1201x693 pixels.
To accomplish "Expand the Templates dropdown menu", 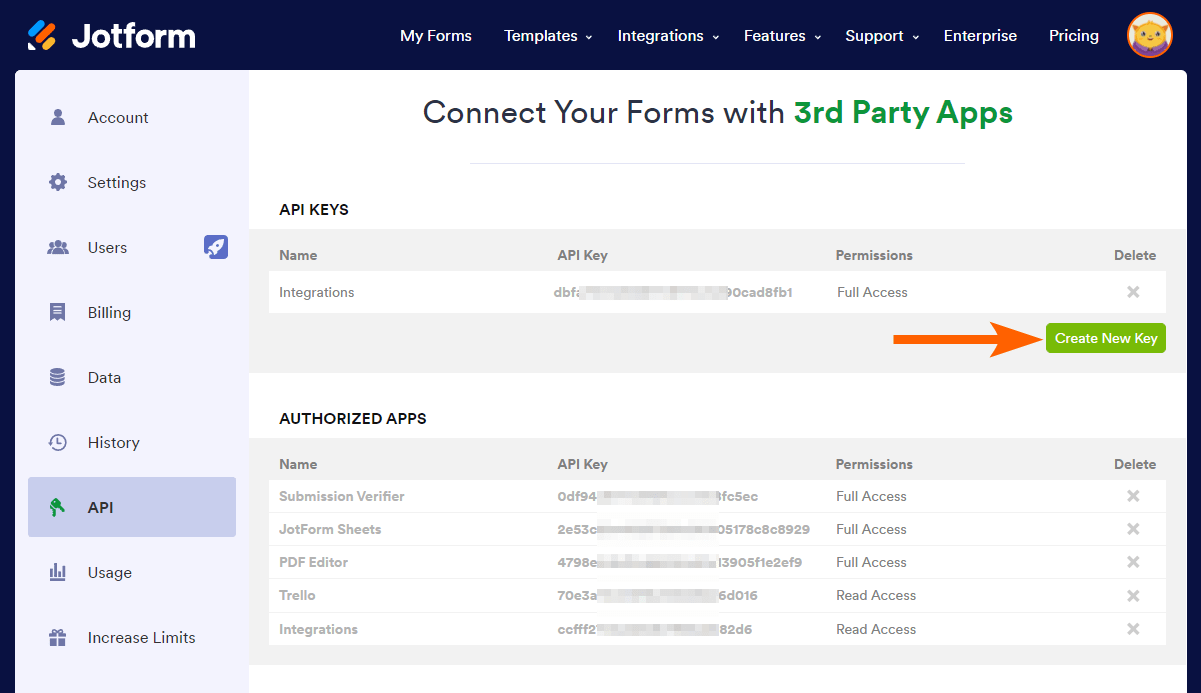I will tap(548, 36).
